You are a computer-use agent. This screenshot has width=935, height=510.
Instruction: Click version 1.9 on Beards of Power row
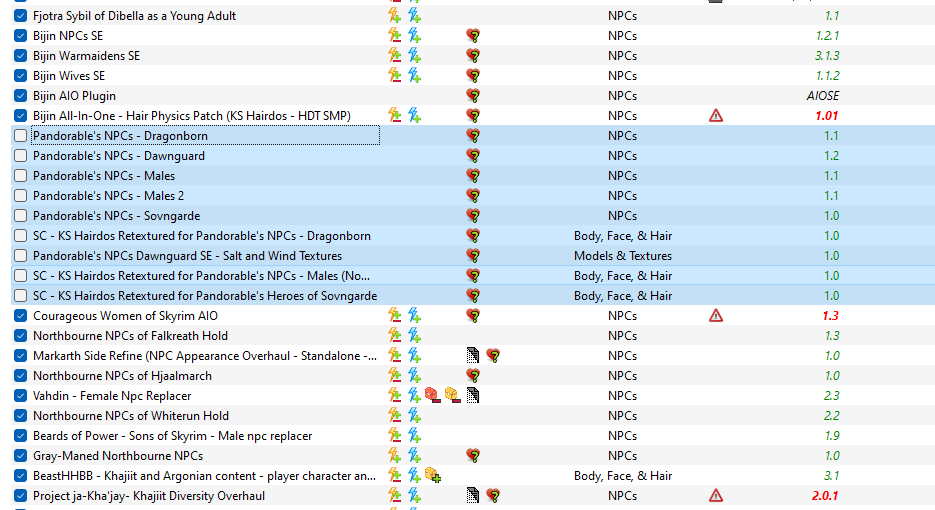point(832,435)
